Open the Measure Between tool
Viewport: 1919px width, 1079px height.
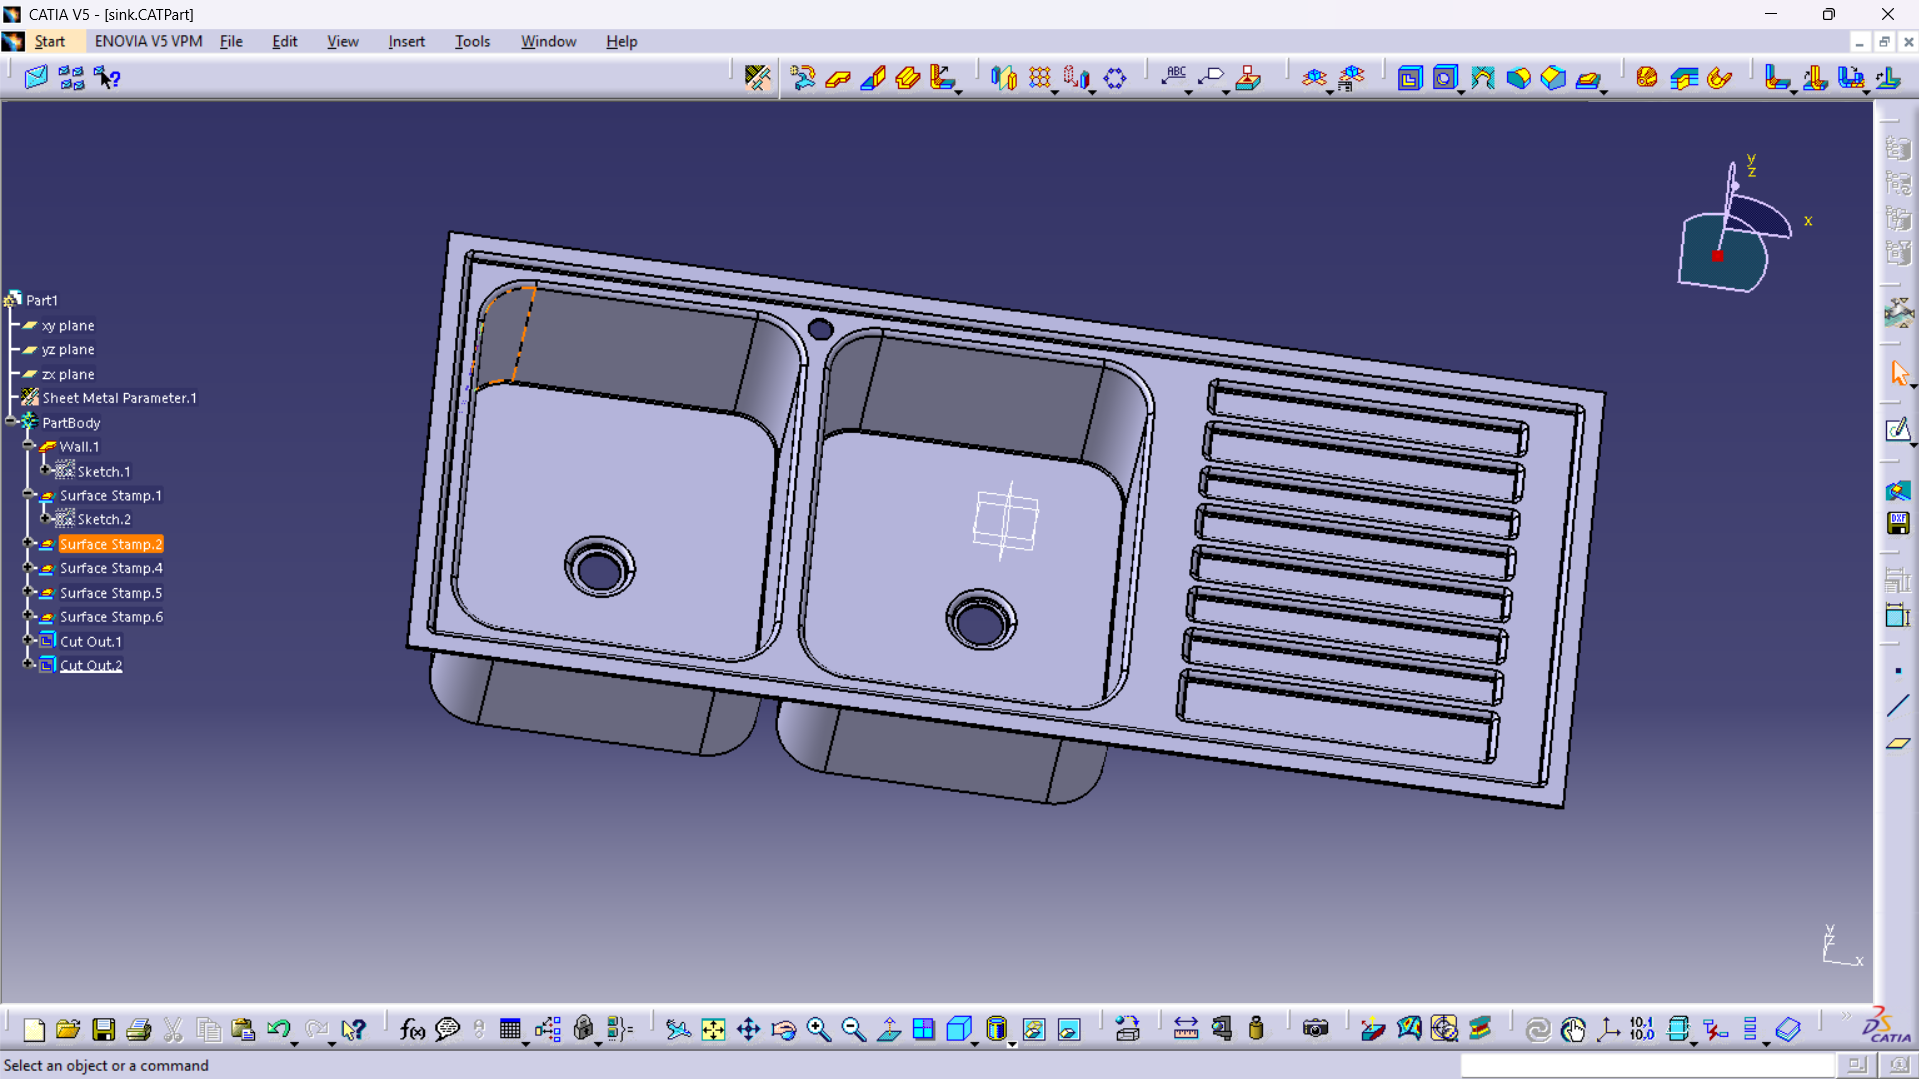click(1186, 1029)
